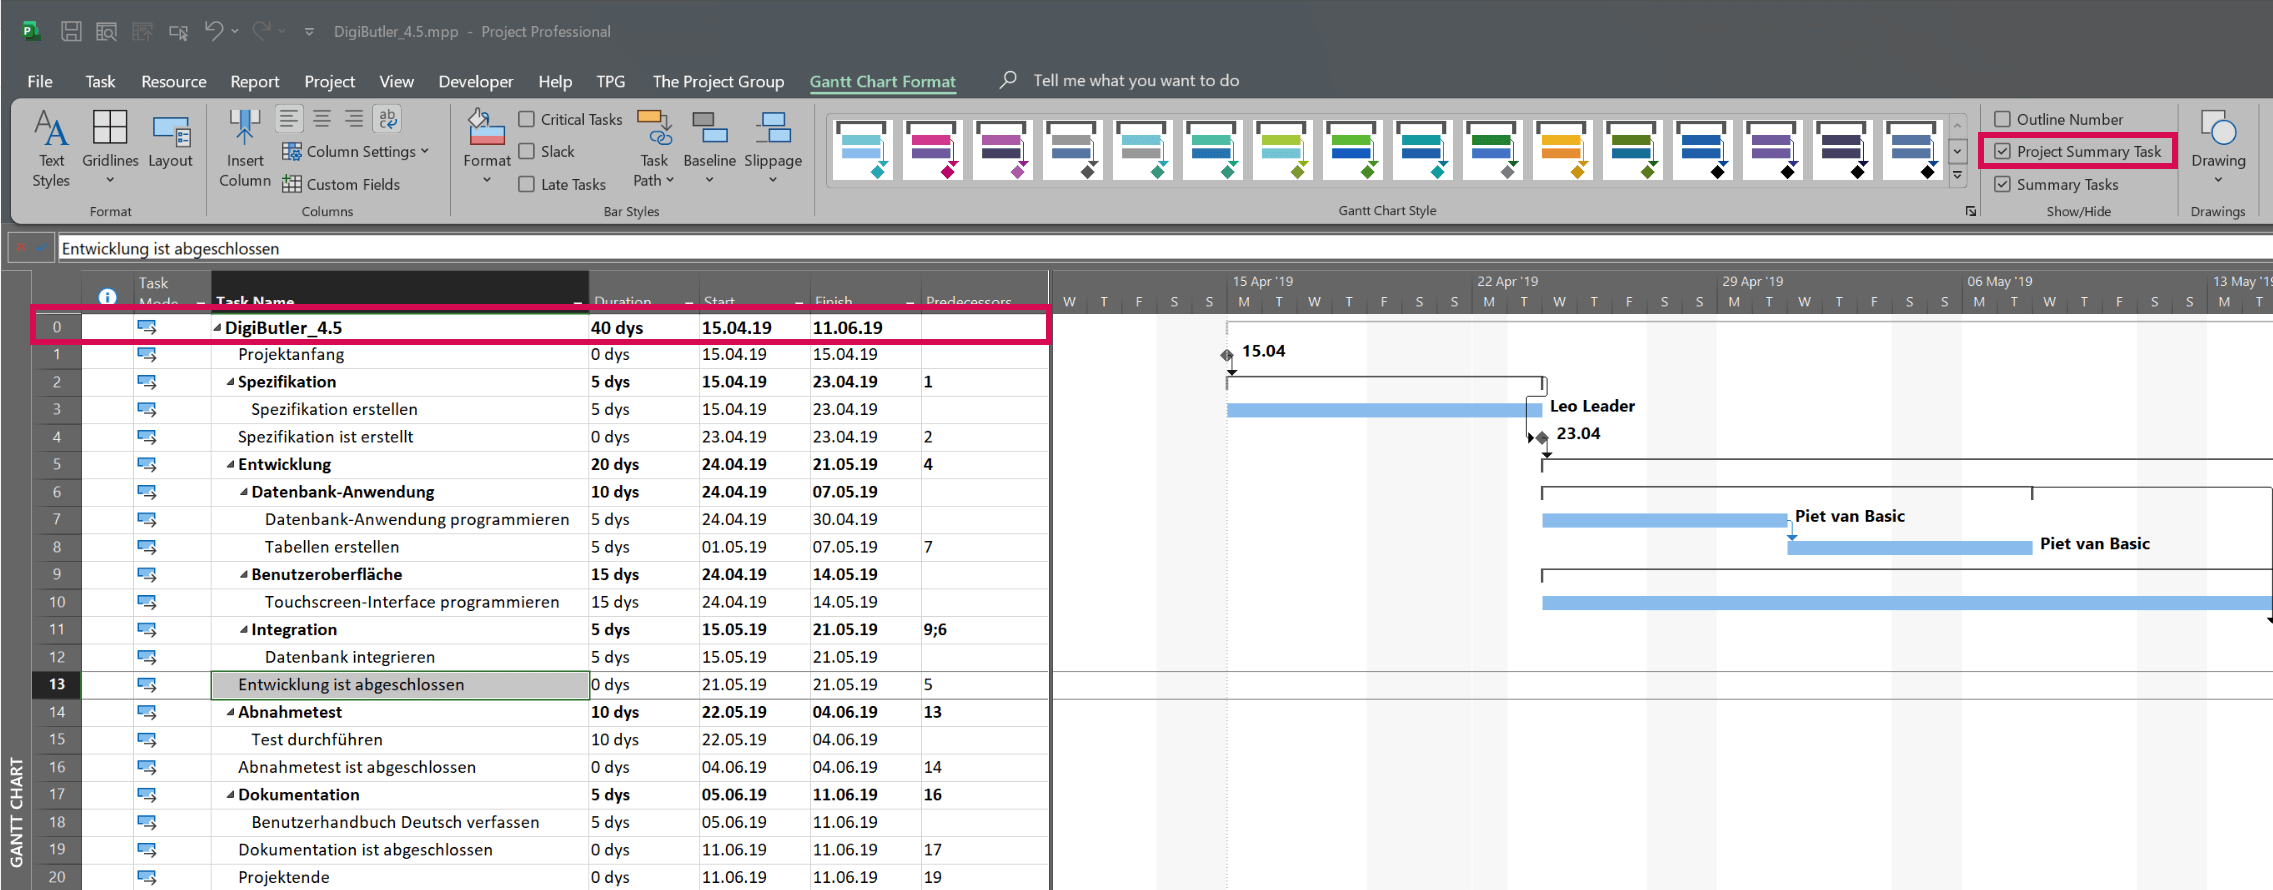Screen dimensions: 2273x890
Task: Open the Column Settings dropdown
Action: coord(360,152)
